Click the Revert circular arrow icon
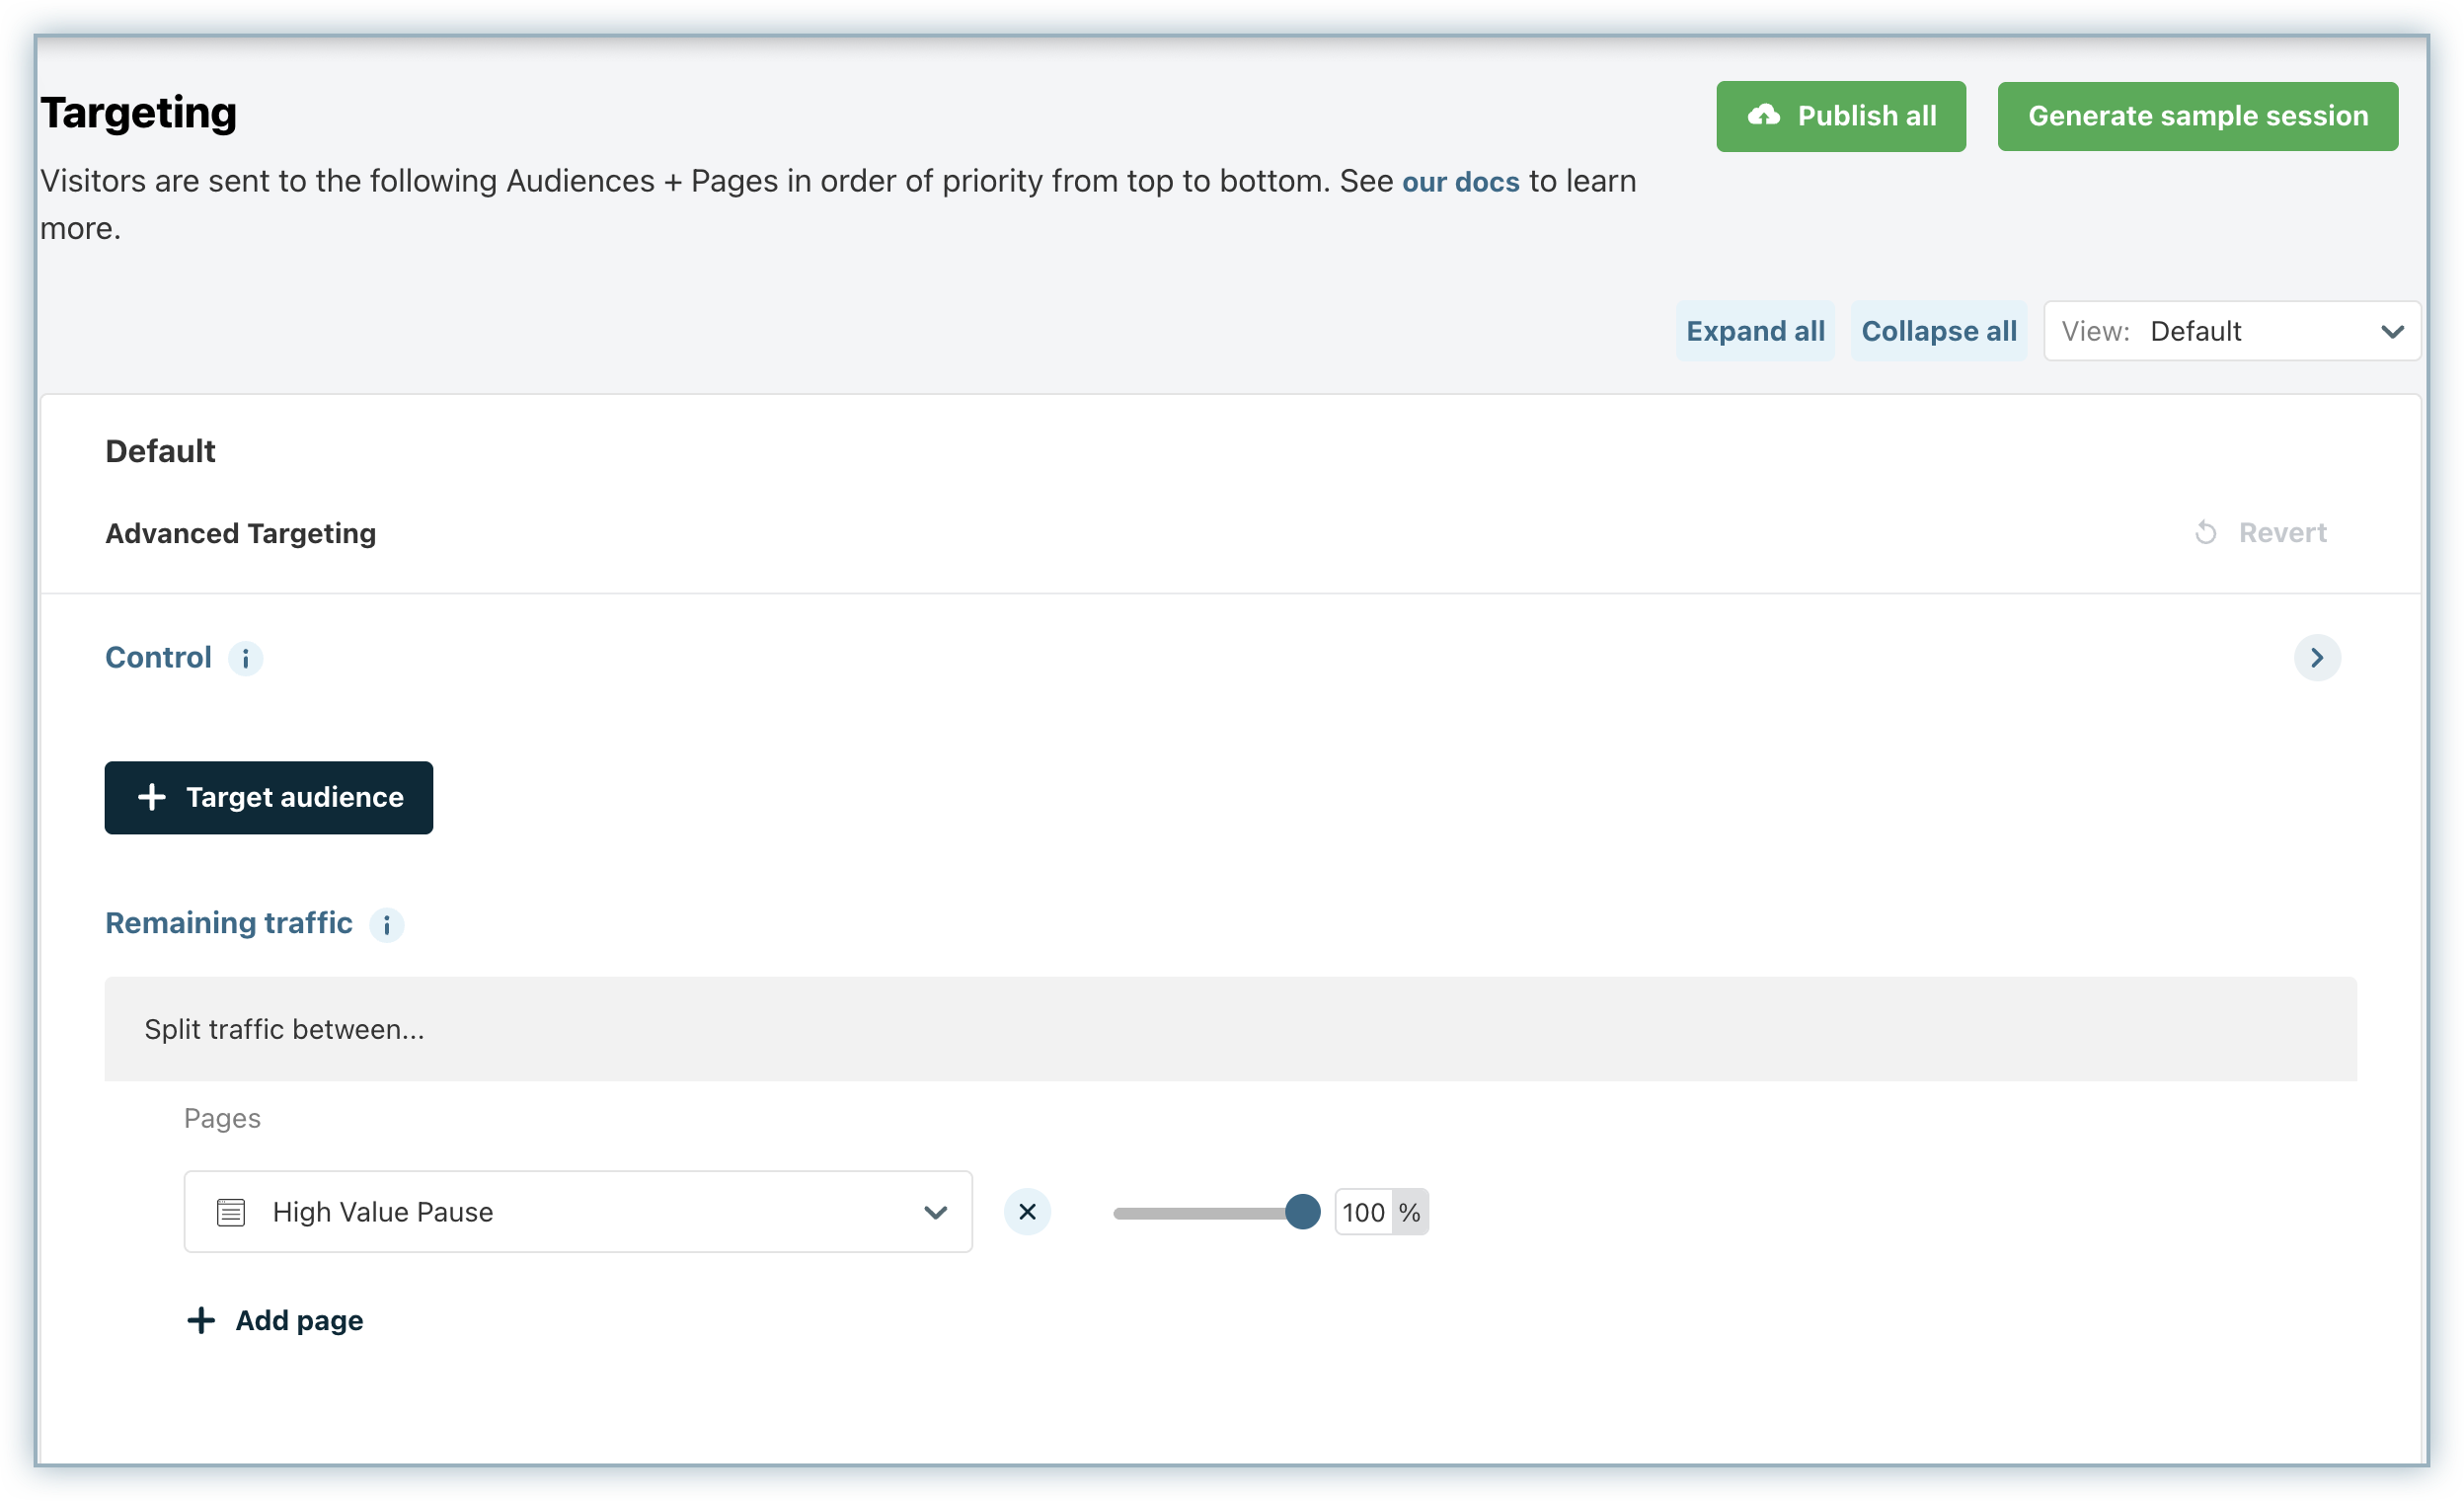This screenshot has height=1501, width=2464. (2205, 533)
